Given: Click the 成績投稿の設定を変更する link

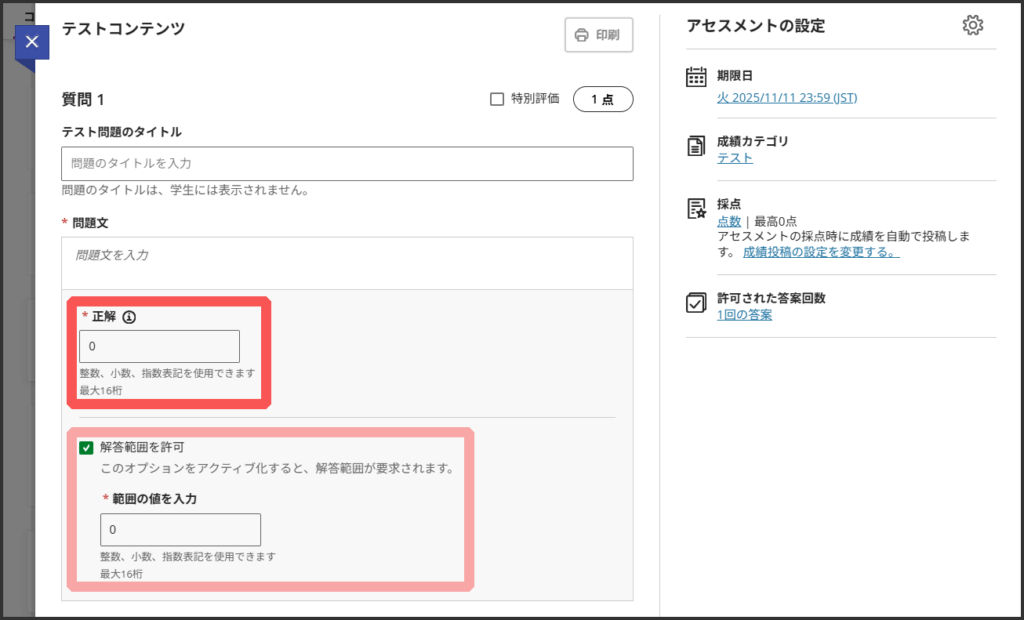Looking at the screenshot, I should [820, 252].
